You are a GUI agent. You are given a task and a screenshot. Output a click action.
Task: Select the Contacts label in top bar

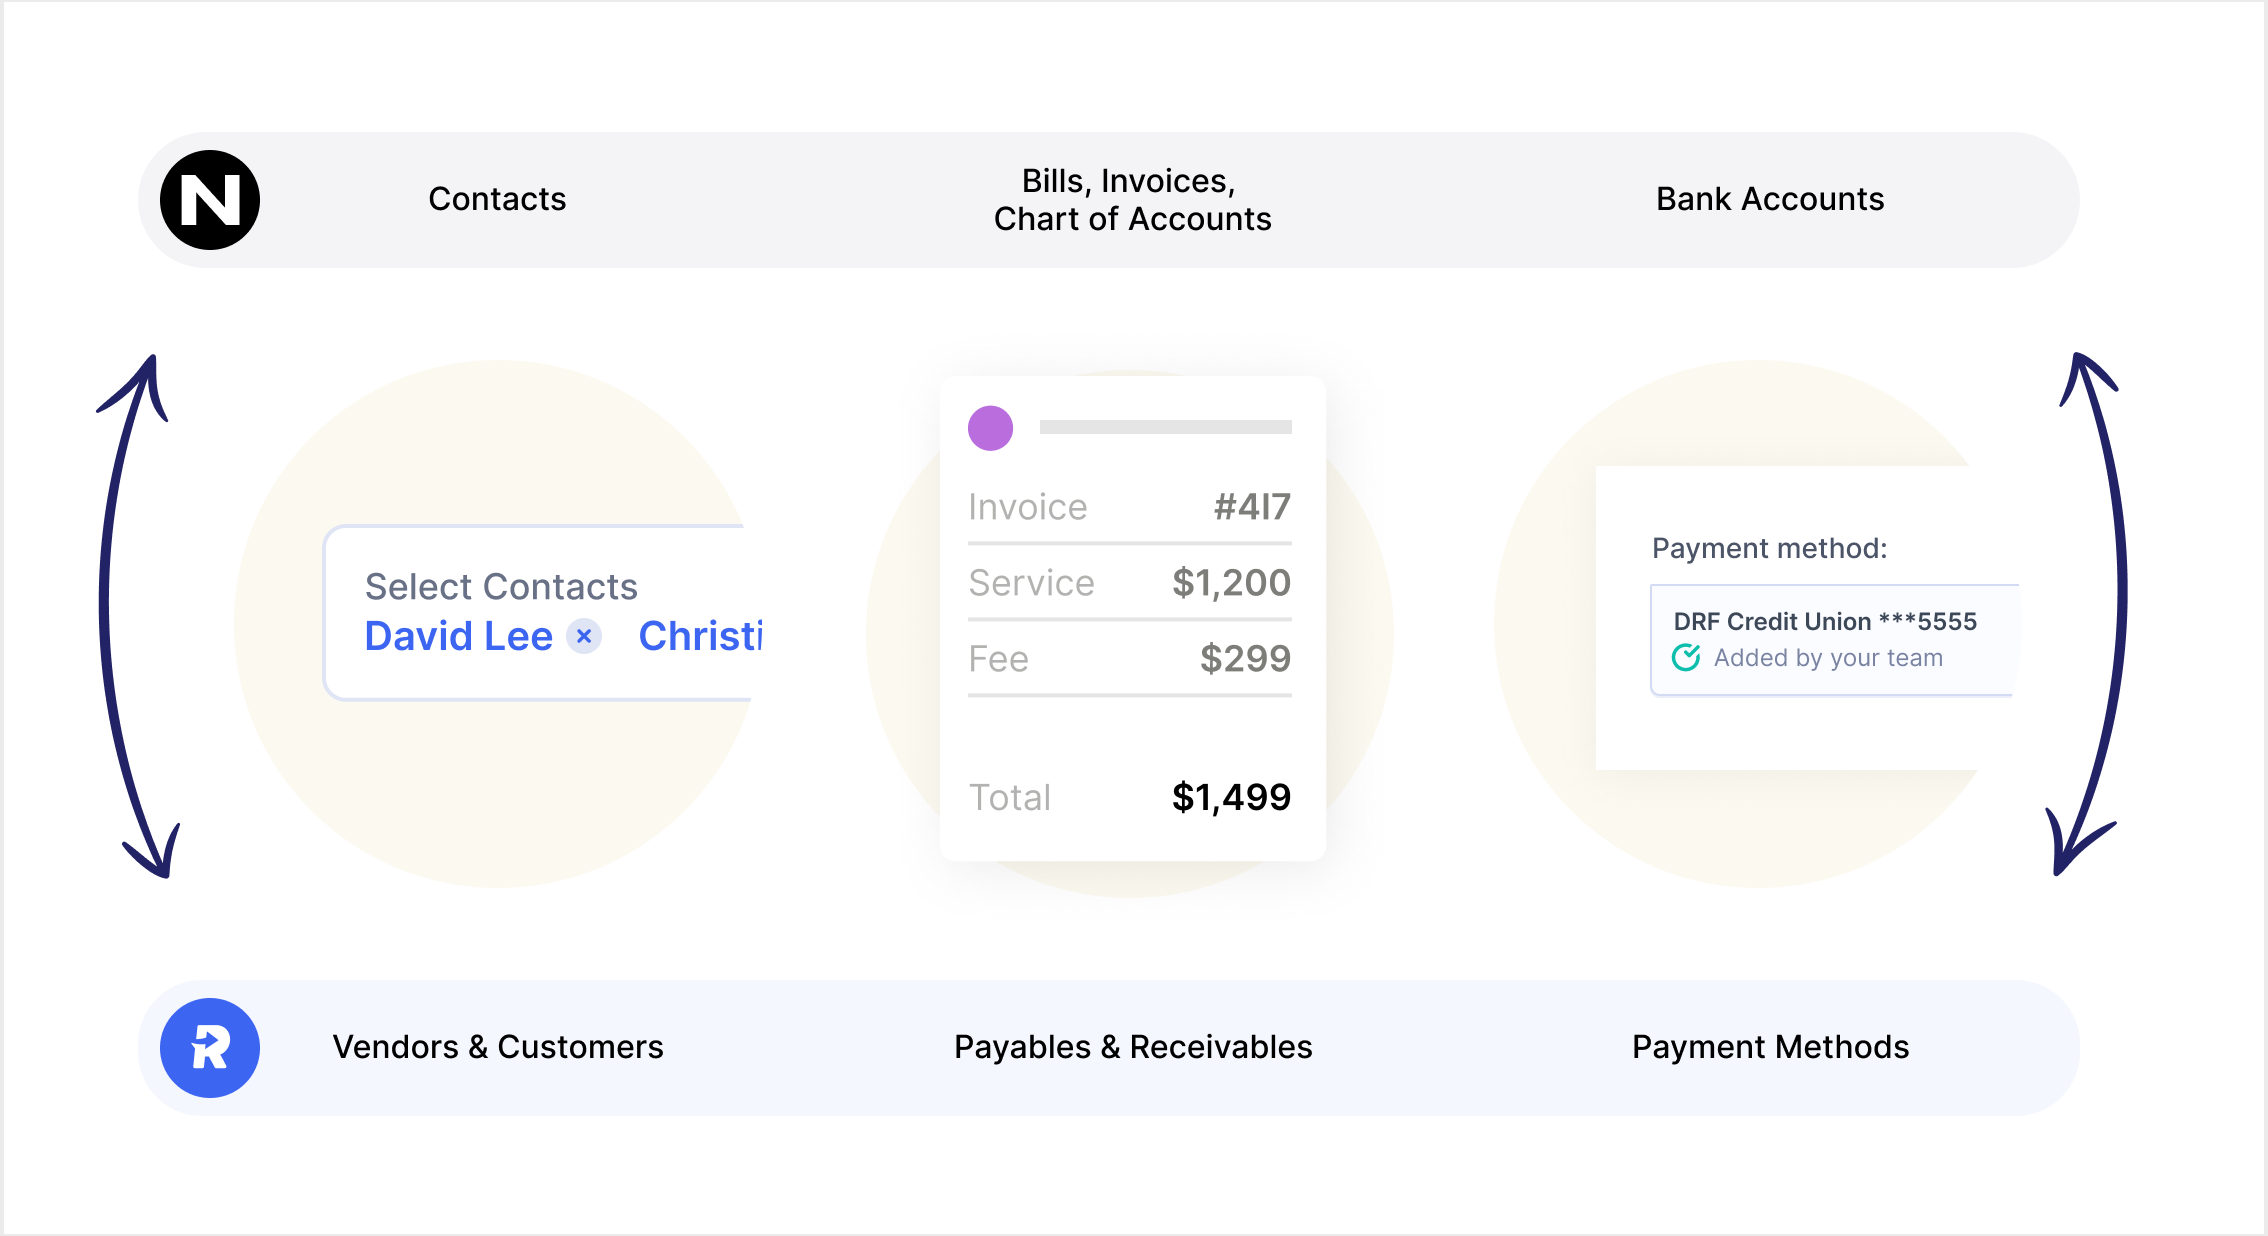[x=497, y=199]
